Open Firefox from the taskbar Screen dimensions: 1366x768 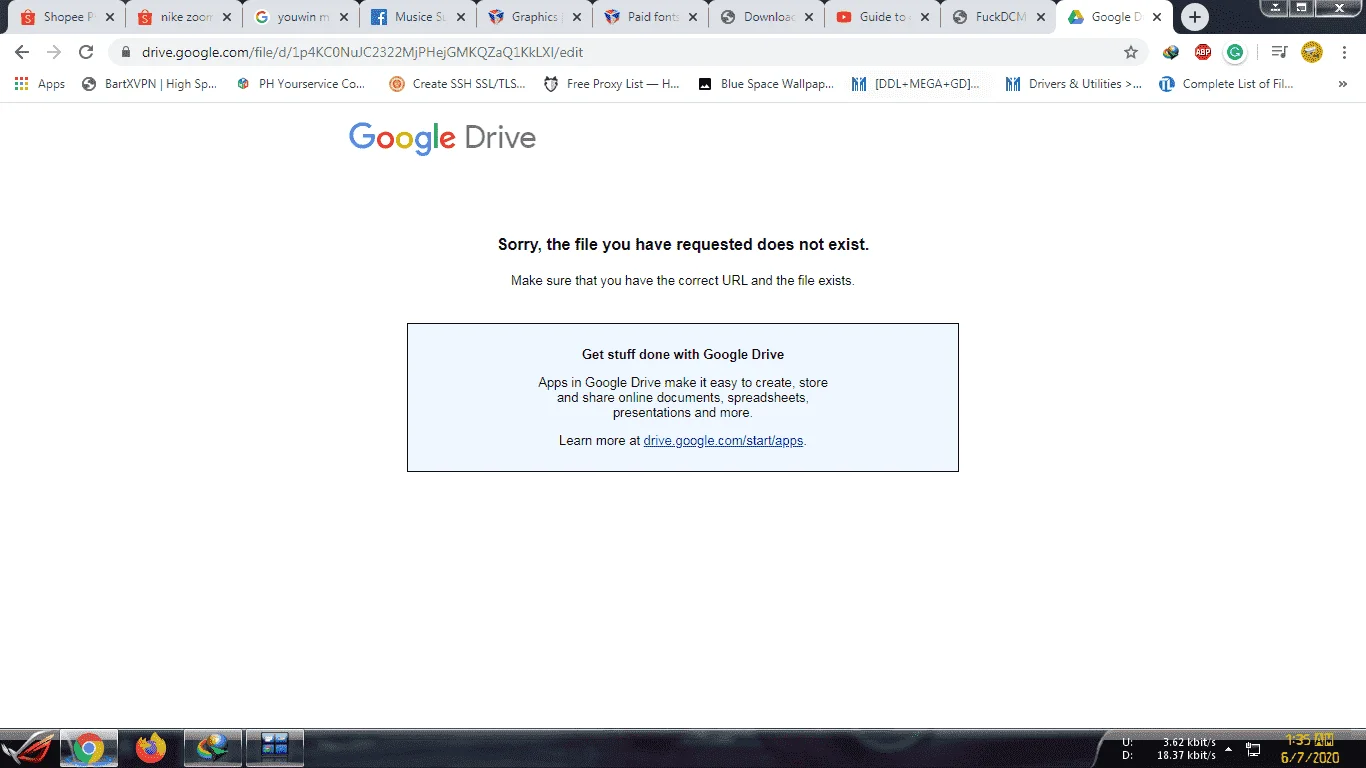pyautogui.click(x=151, y=748)
